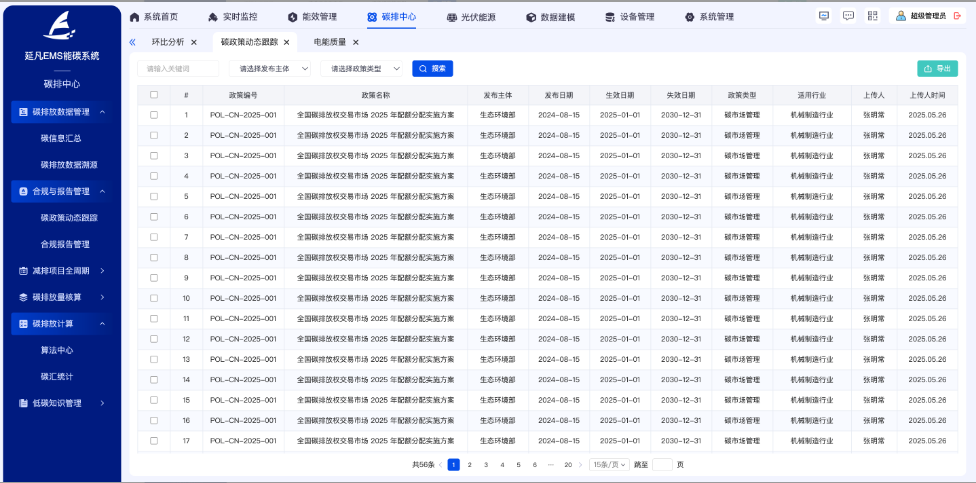The height and width of the screenshot is (483, 976).
Task: Switch to the 环比分析 tab
Action: 167,42
